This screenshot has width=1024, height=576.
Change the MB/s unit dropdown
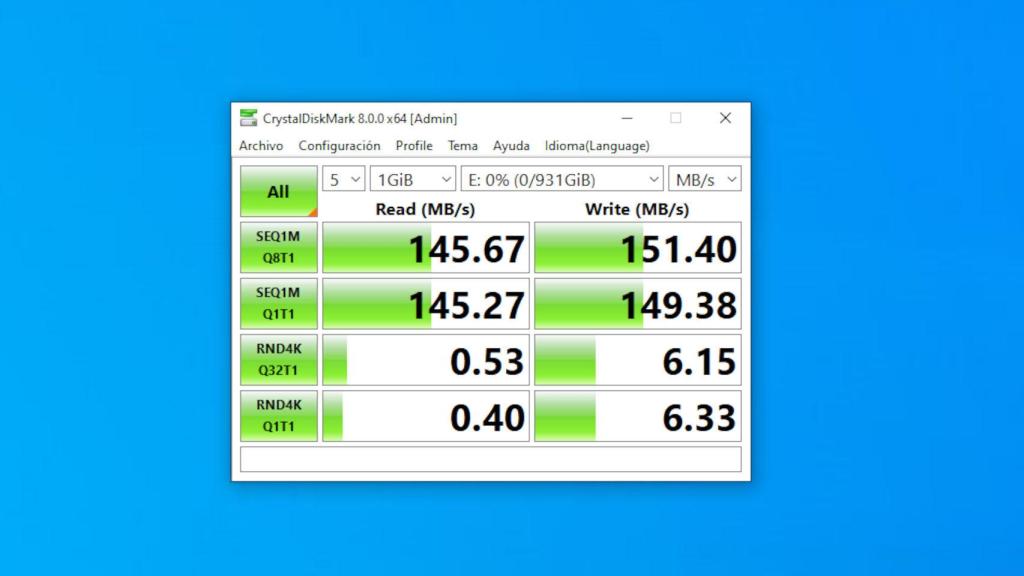pos(705,180)
